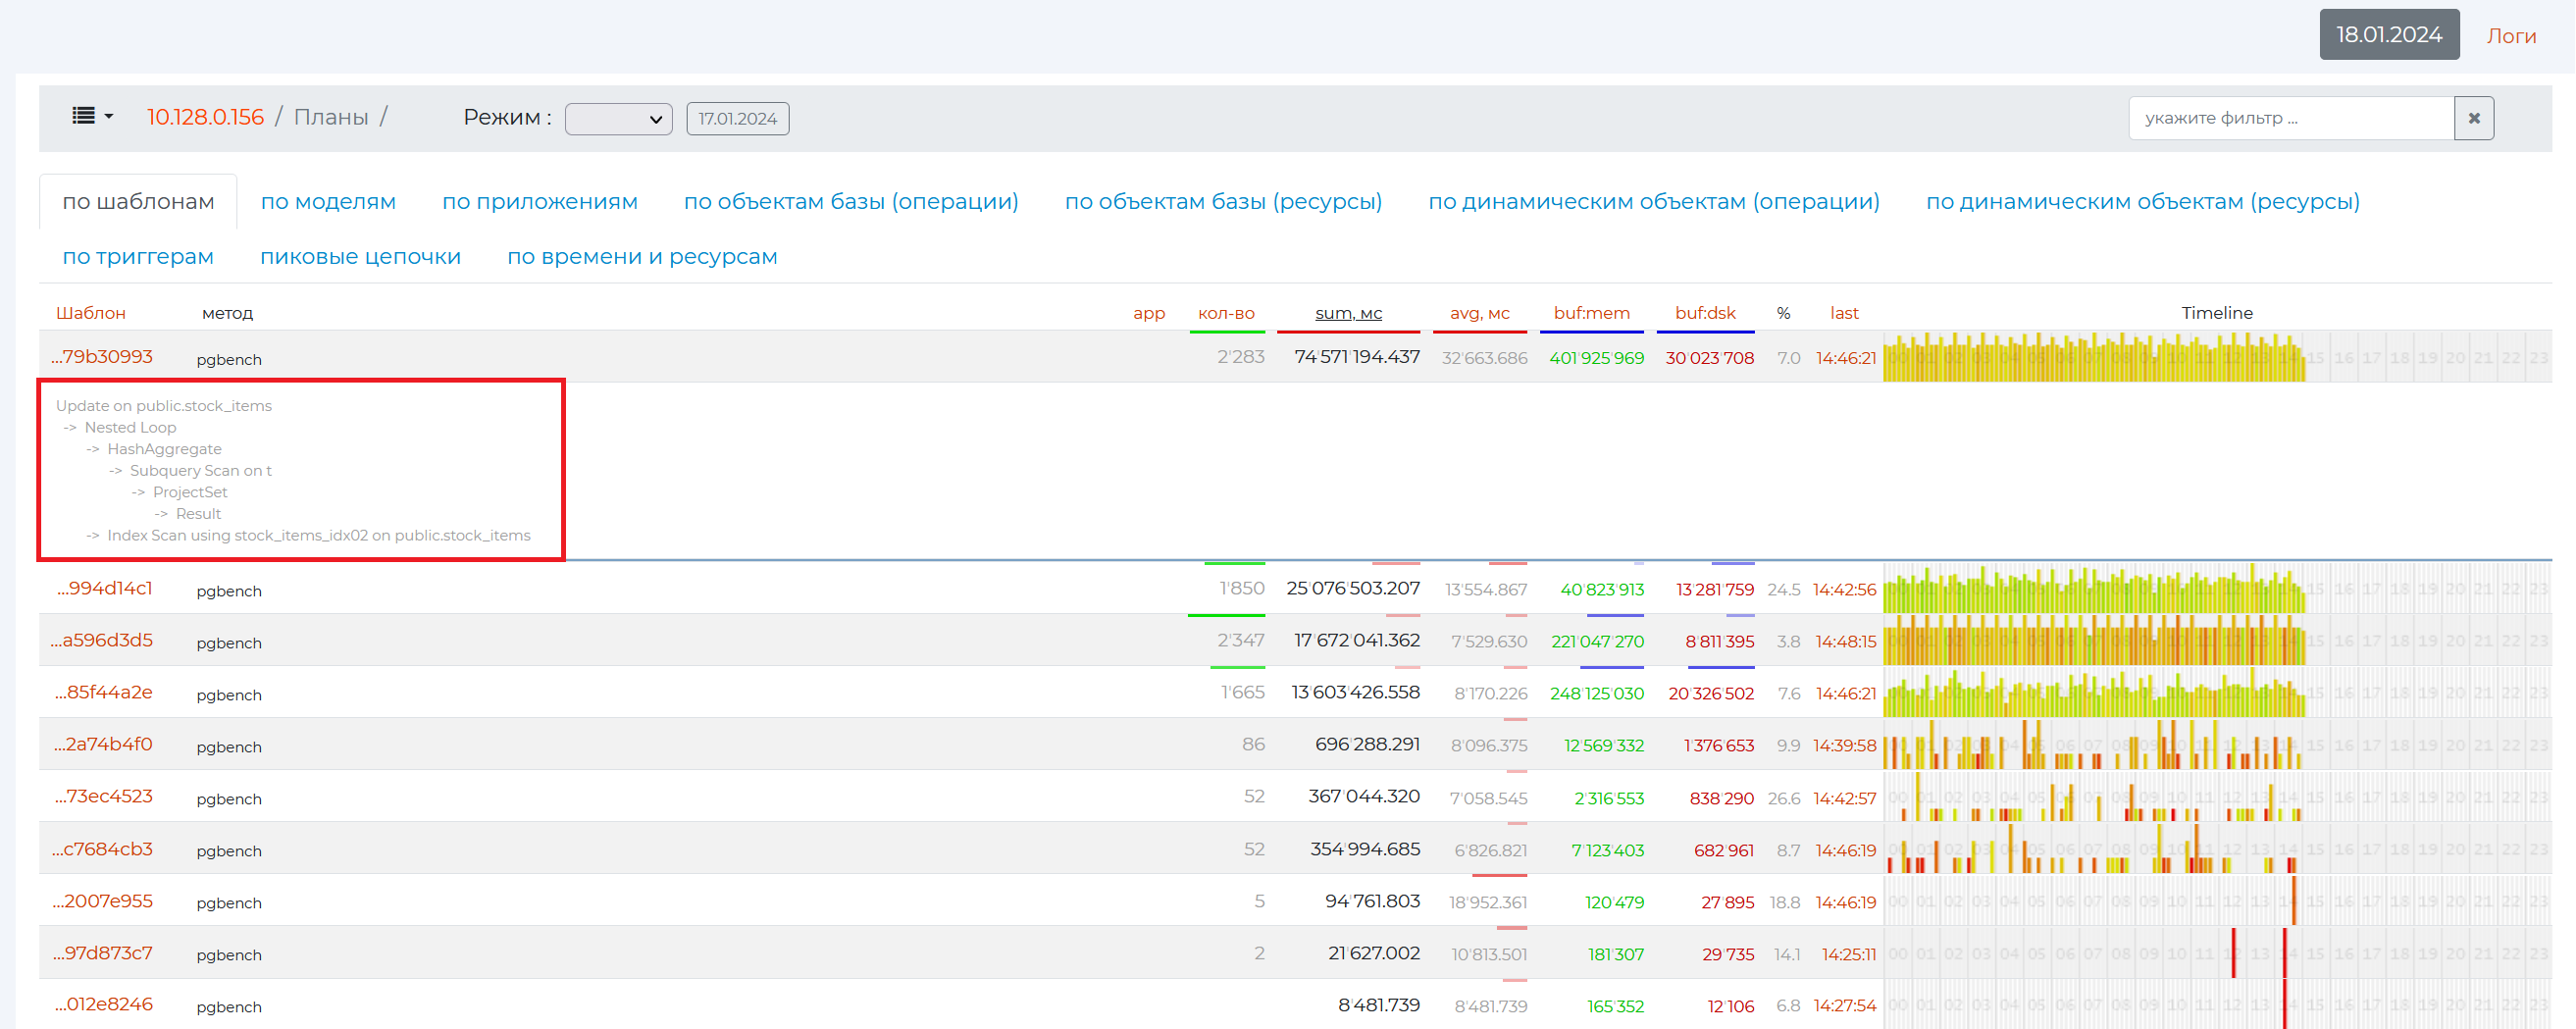Click the timeline bar for ...a596d3d5
This screenshot has height=1029, width=2576.
[2093, 641]
